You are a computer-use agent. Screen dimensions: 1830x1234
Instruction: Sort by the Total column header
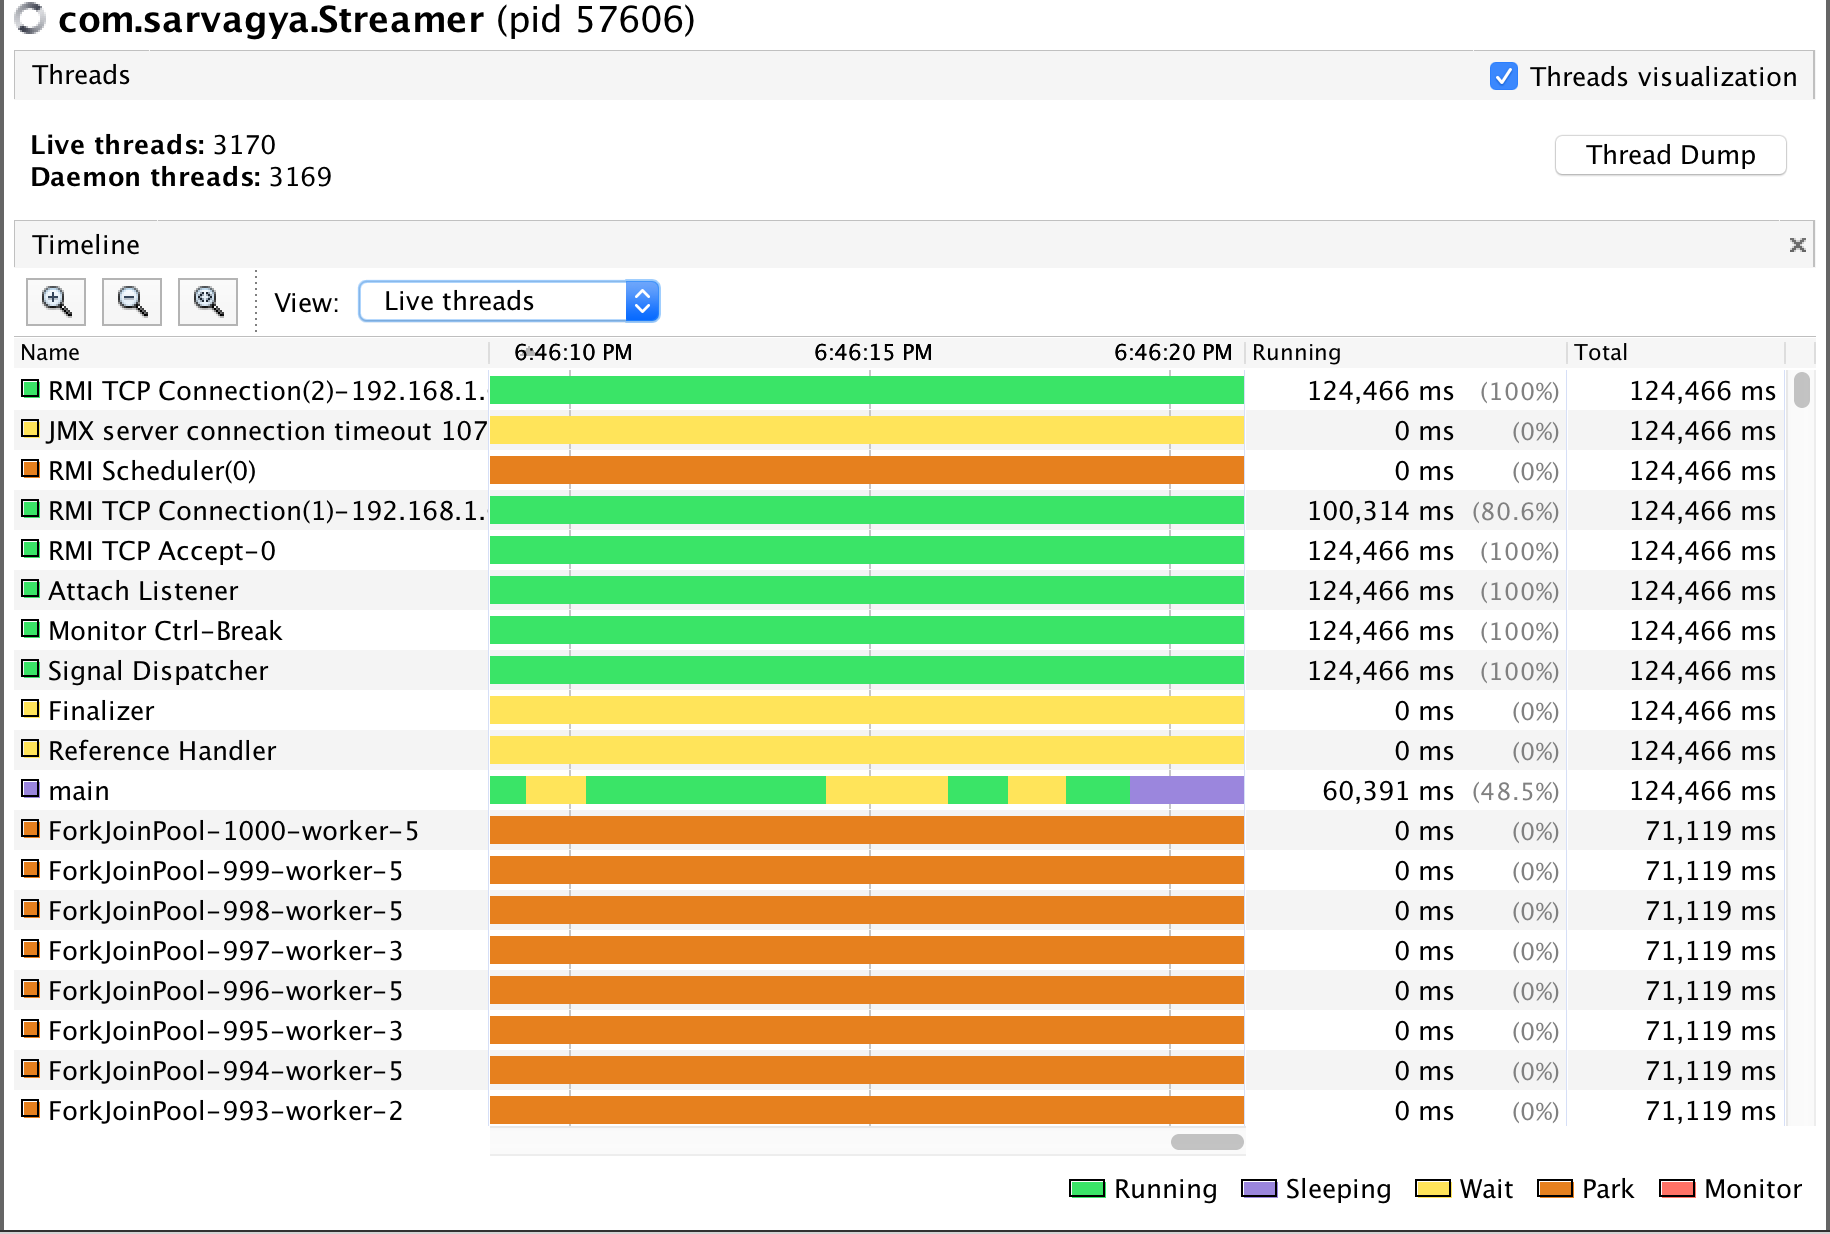(x=1600, y=352)
